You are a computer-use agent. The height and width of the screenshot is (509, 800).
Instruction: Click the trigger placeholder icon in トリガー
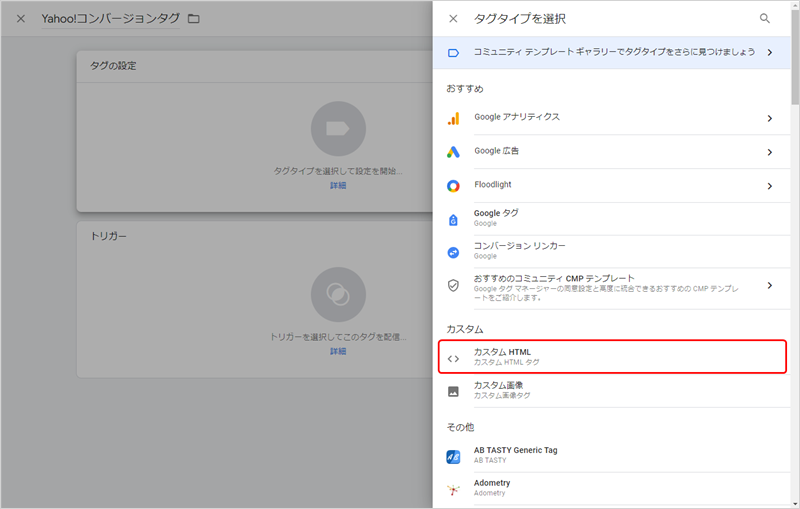click(338, 294)
